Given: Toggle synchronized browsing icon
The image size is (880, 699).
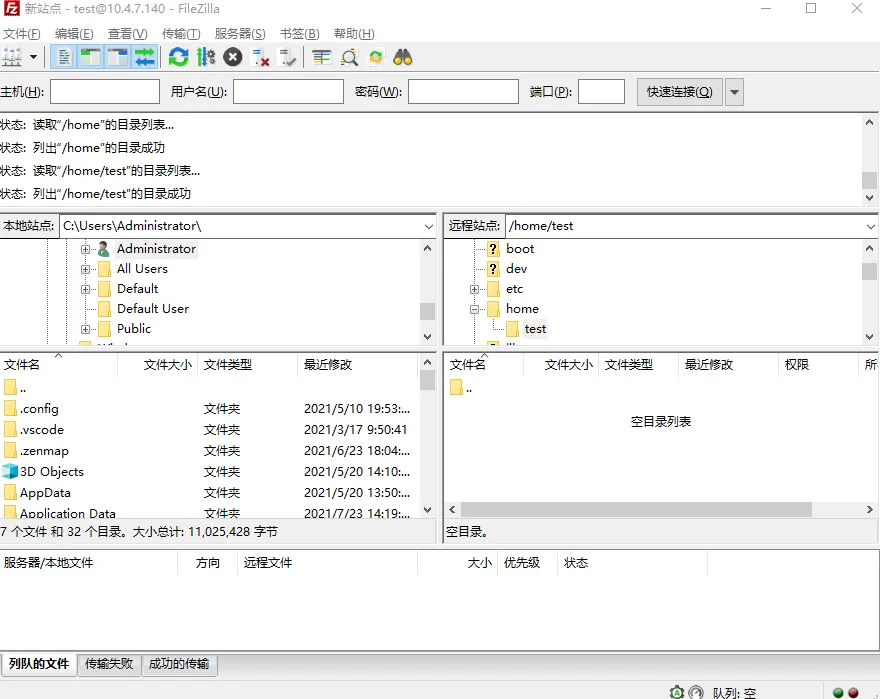Looking at the screenshot, I should [376, 57].
